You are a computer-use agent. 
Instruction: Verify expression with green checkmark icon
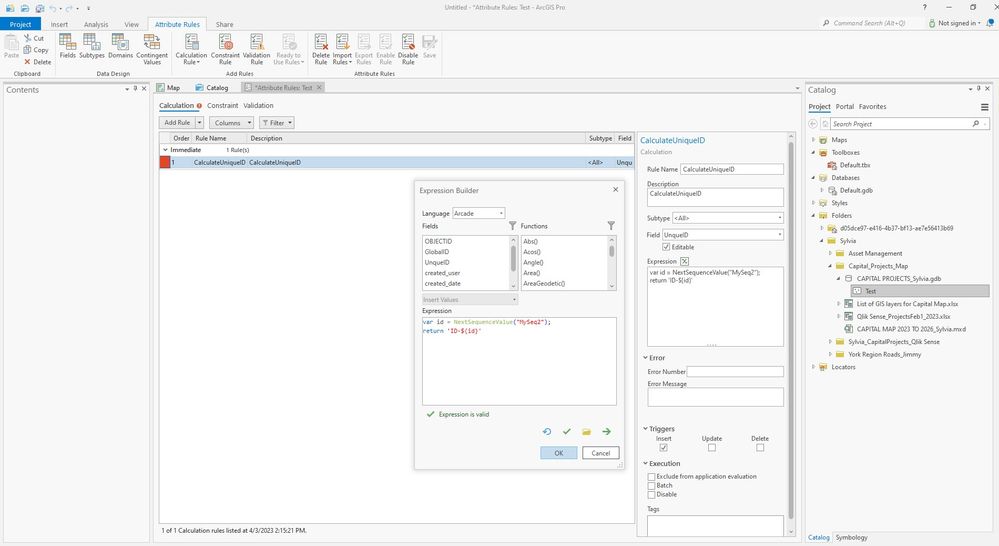pos(566,431)
